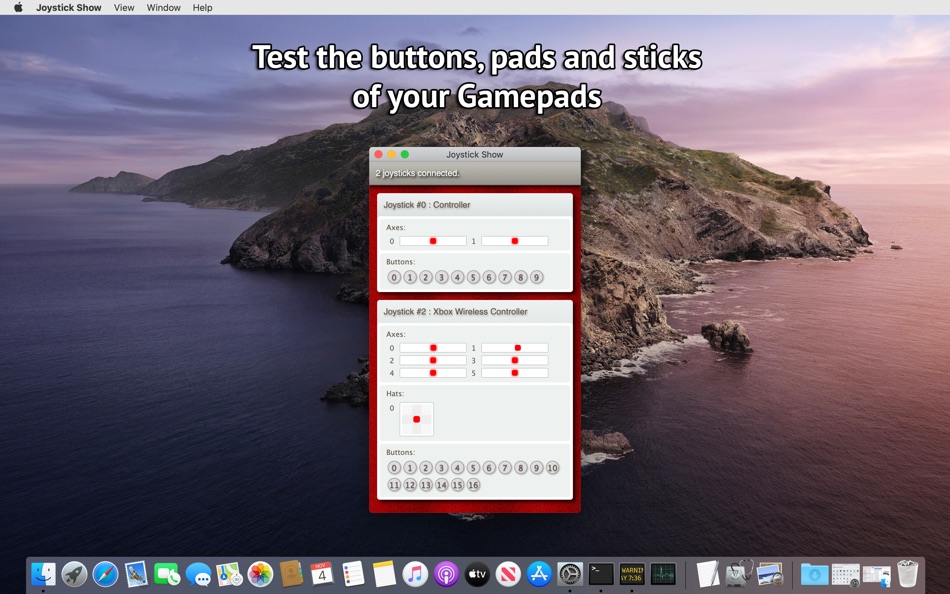
Task: Click button 11 indicator of Xbox Wireless Controller
Action: pyautogui.click(x=394, y=485)
